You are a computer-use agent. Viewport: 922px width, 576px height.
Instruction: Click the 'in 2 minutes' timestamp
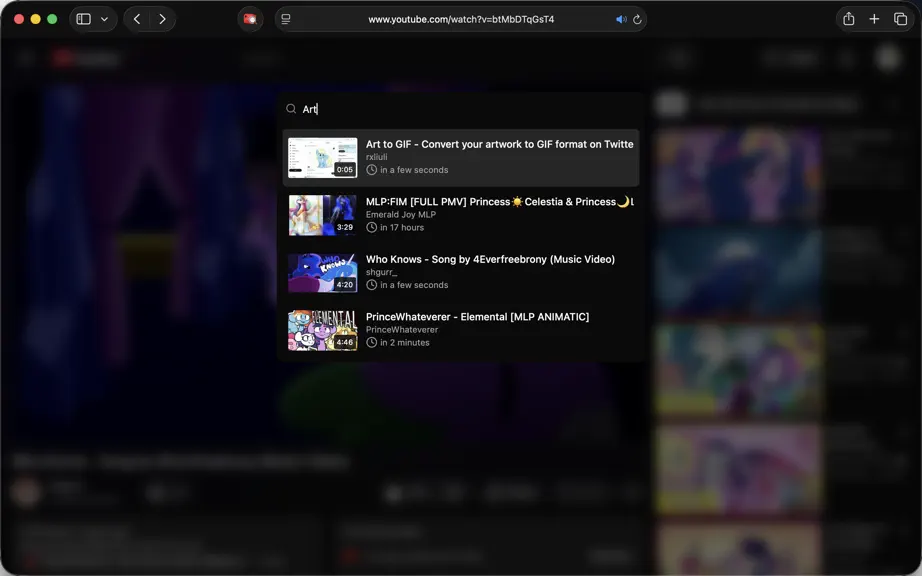pyautogui.click(x=405, y=343)
